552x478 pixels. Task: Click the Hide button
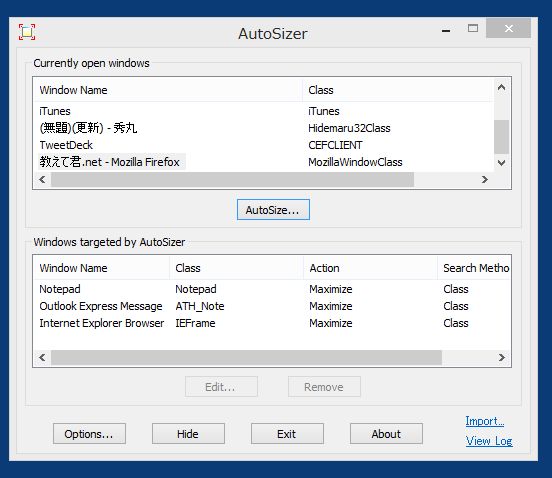coord(188,434)
